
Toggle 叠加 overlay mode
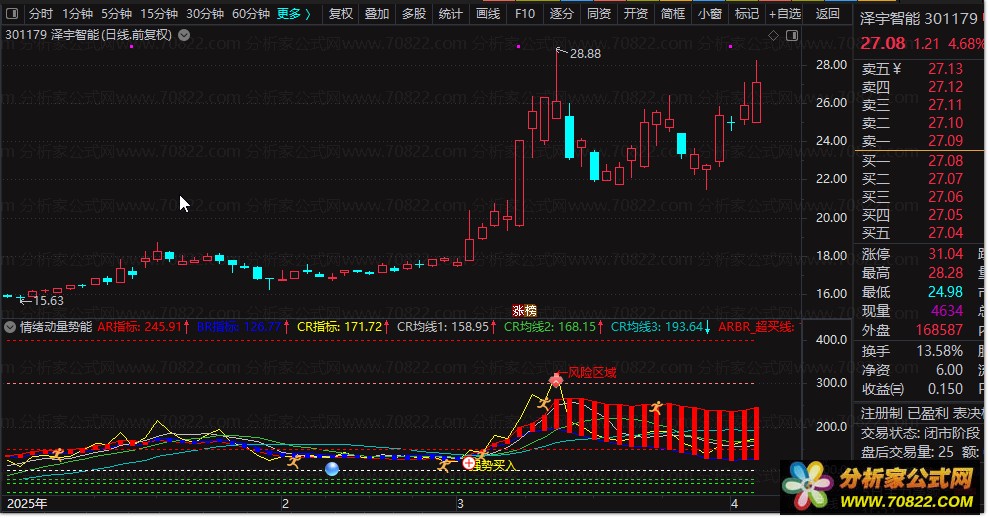click(x=377, y=14)
